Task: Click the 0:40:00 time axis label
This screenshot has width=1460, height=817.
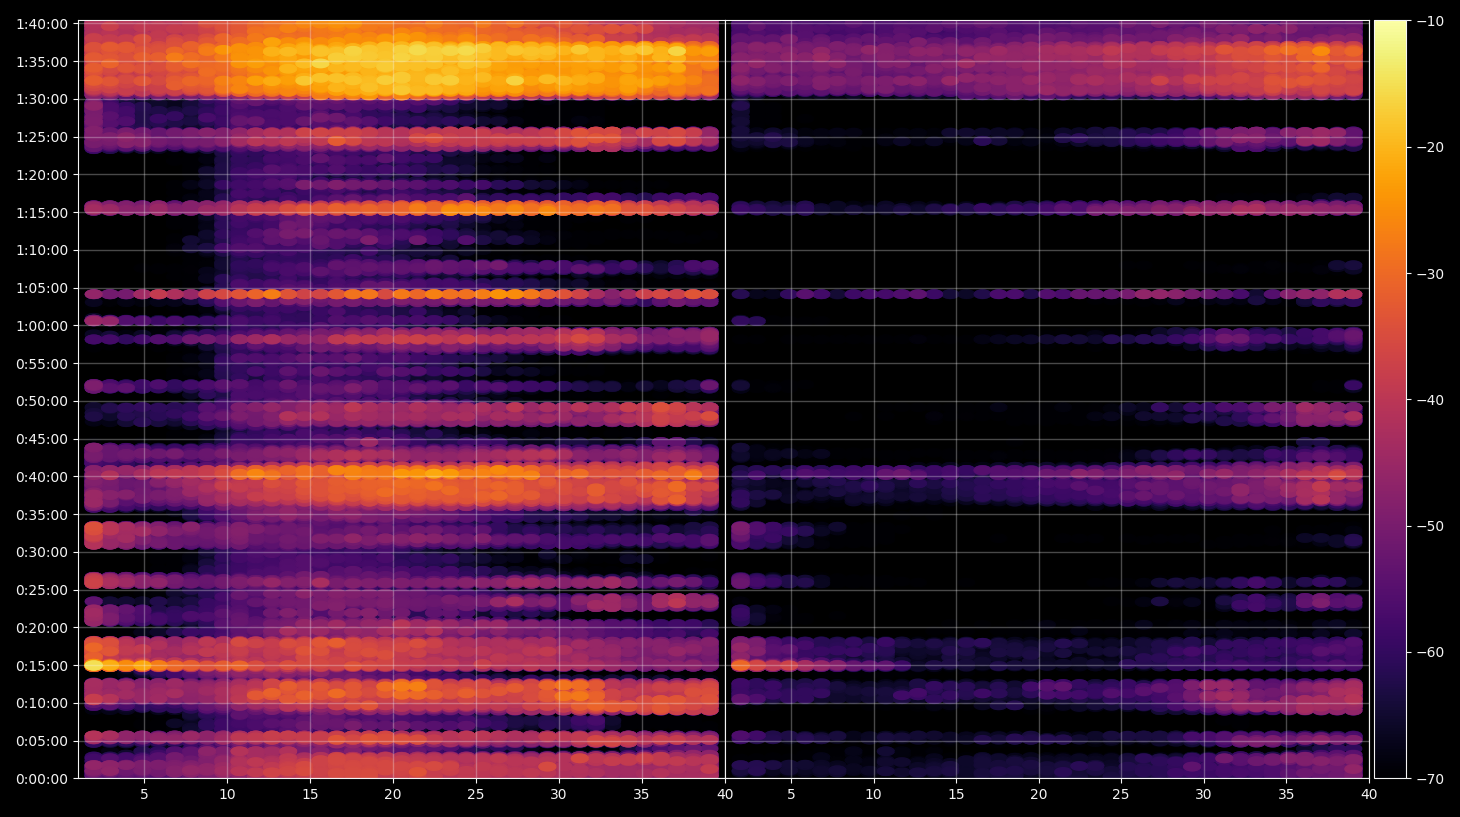Action: [x=42, y=477]
